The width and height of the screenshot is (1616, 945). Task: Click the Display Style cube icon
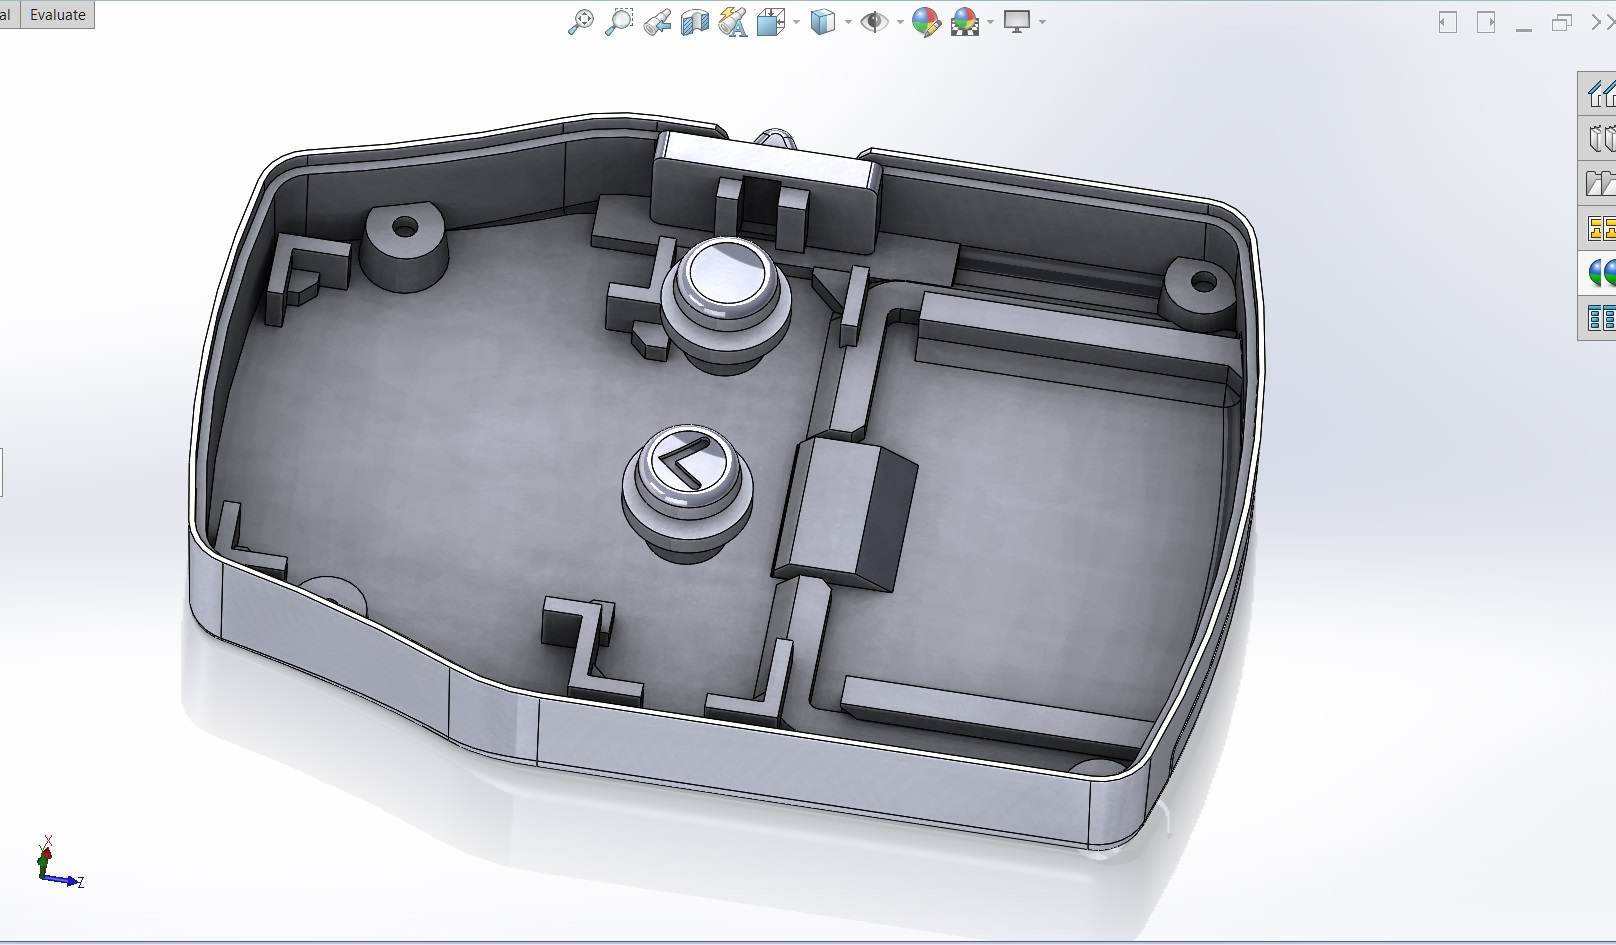point(823,22)
